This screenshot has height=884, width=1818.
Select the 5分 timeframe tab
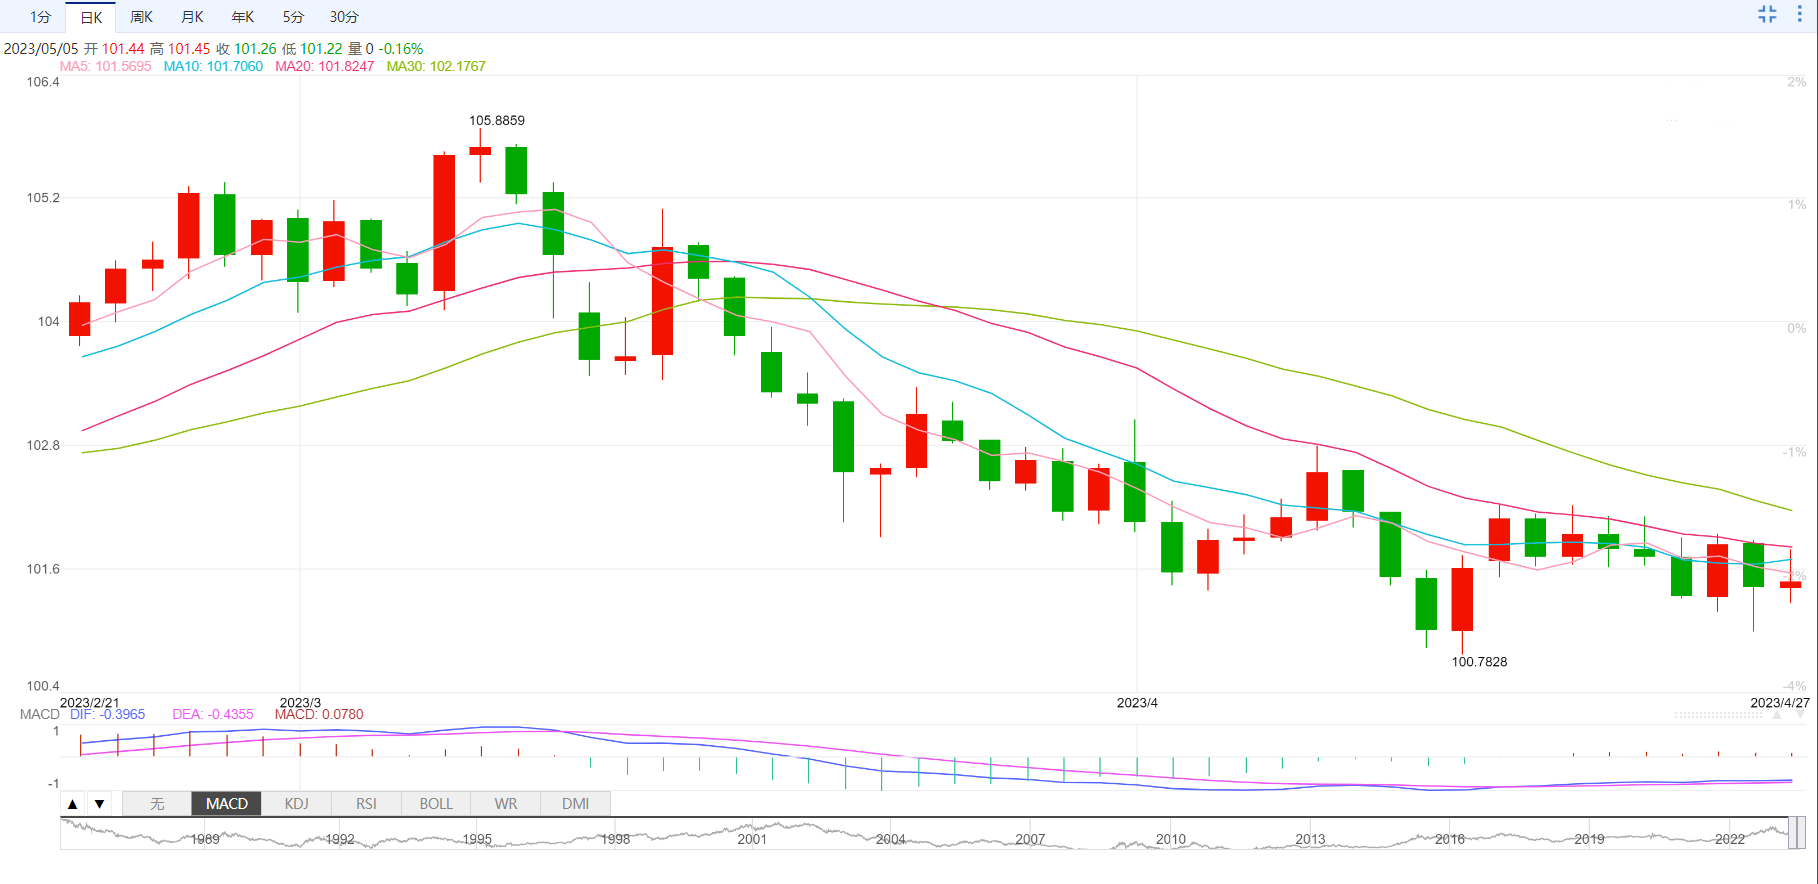[x=293, y=17]
